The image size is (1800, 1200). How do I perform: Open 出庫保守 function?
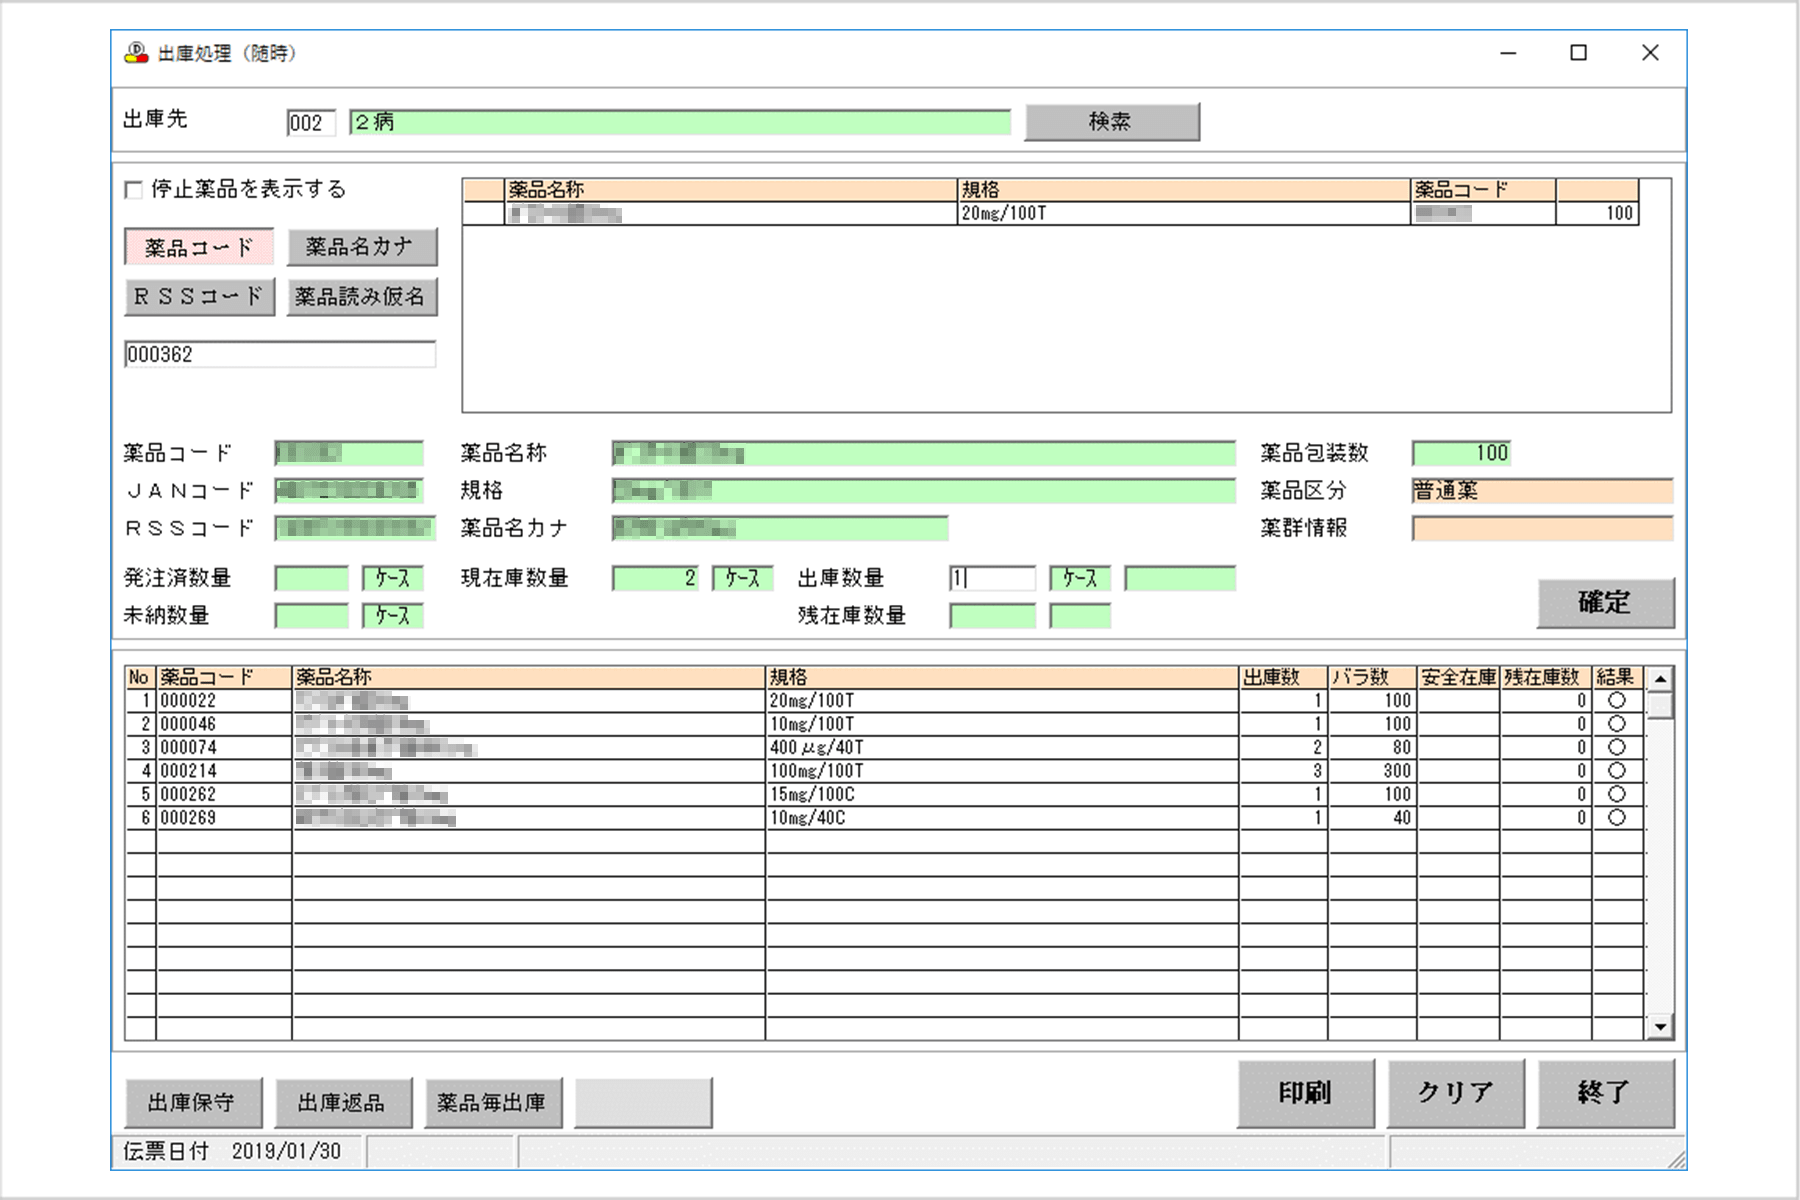click(x=193, y=1103)
